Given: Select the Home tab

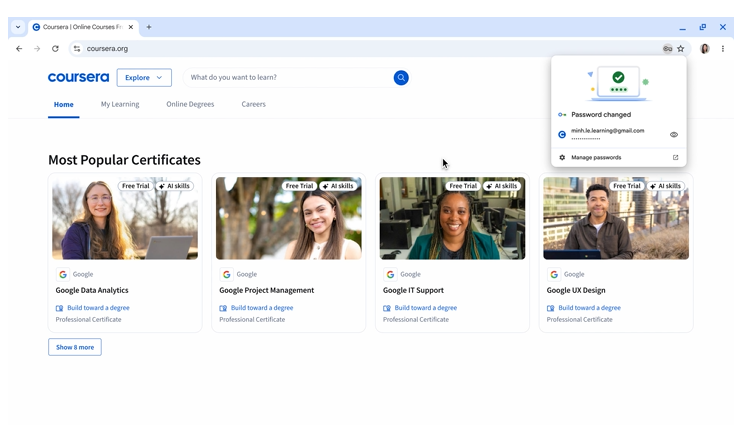Looking at the screenshot, I should coord(64,105).
